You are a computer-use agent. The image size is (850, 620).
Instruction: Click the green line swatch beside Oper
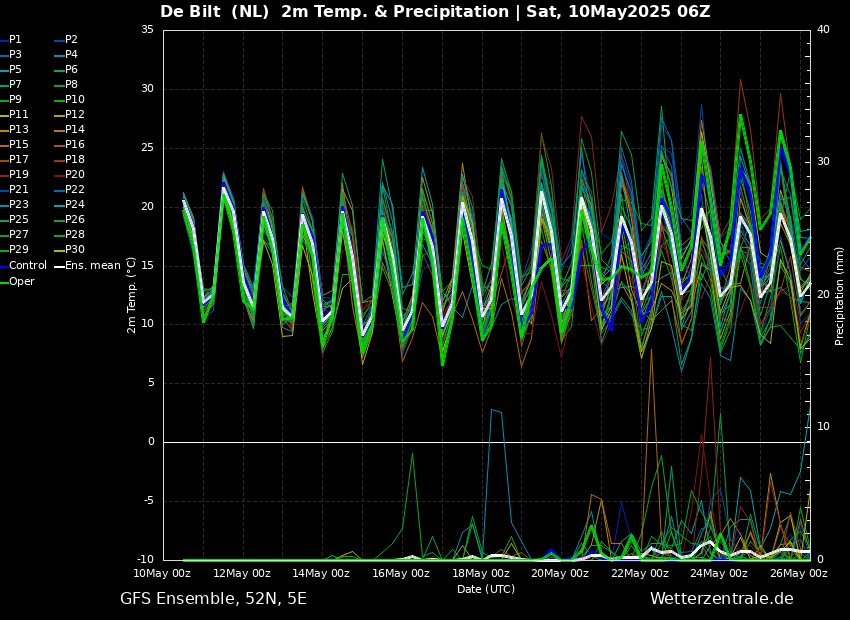(x=4, y=281)
